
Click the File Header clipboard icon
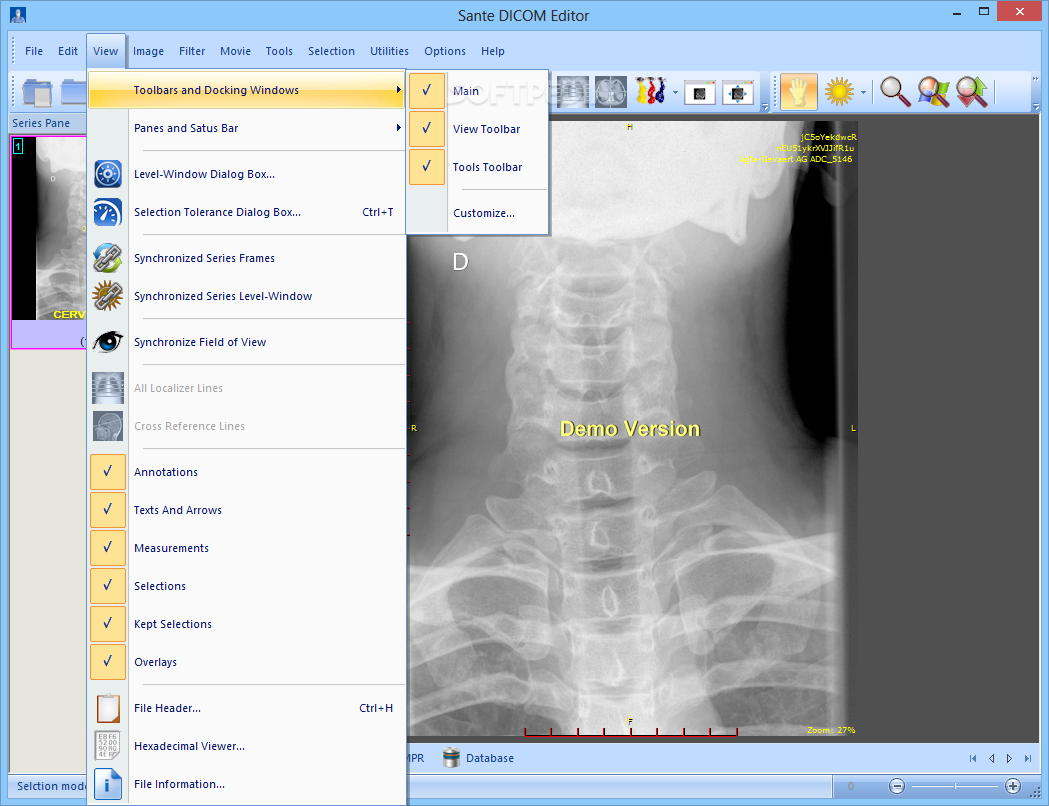[108, 708]
